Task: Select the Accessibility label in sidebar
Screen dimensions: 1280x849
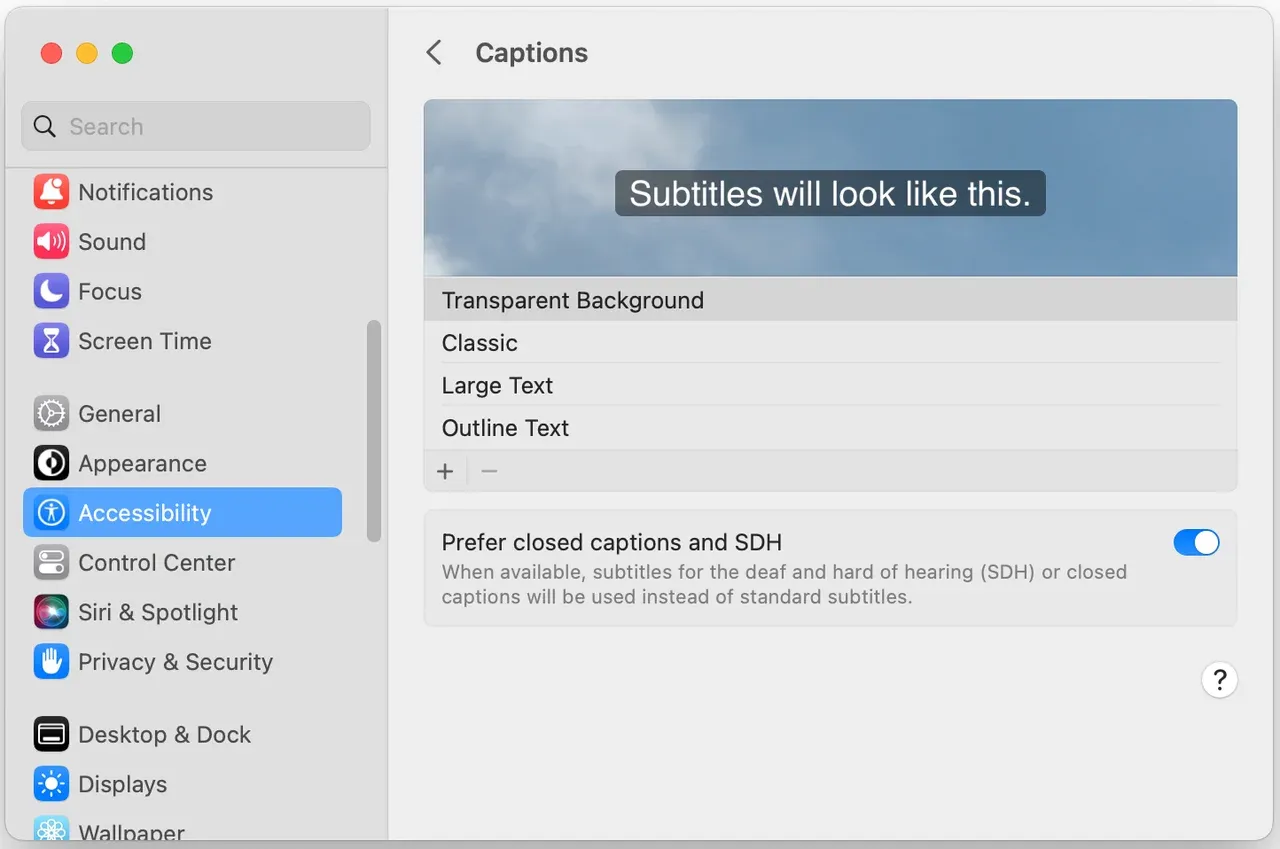Action: 145,513
